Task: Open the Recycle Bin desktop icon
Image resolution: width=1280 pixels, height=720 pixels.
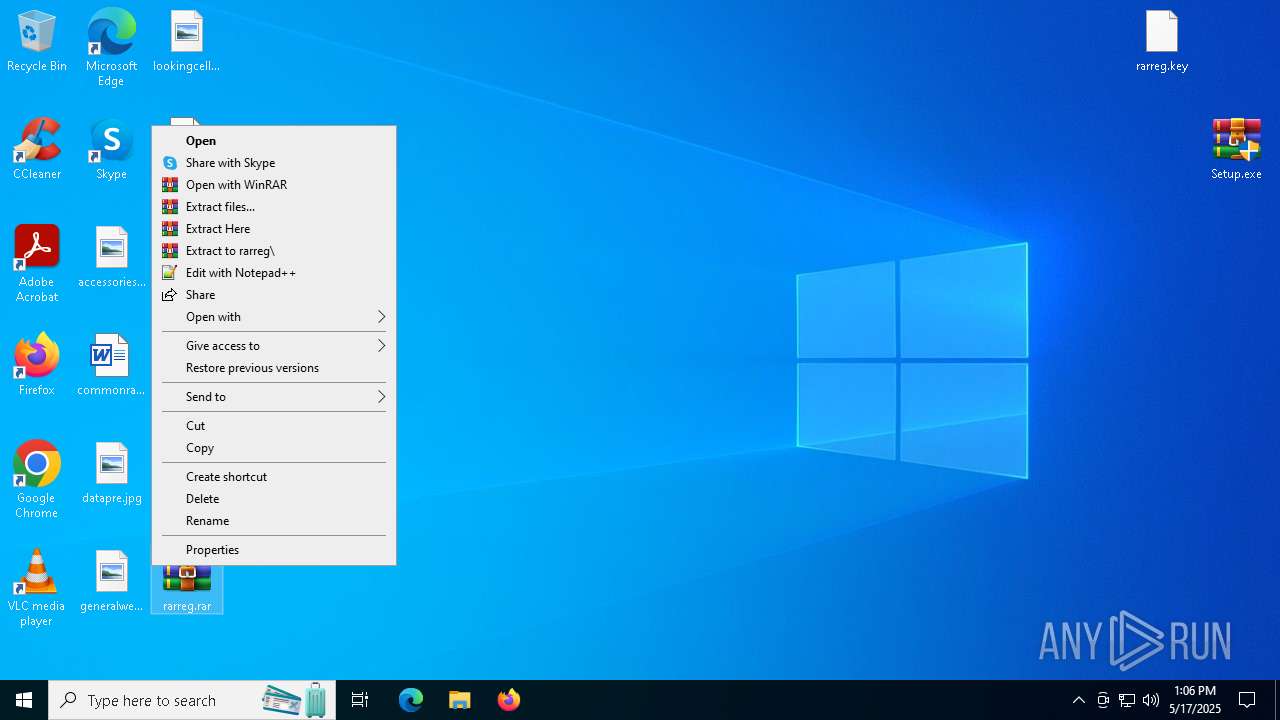Action: pyautogui.click(x=37, y=42)
